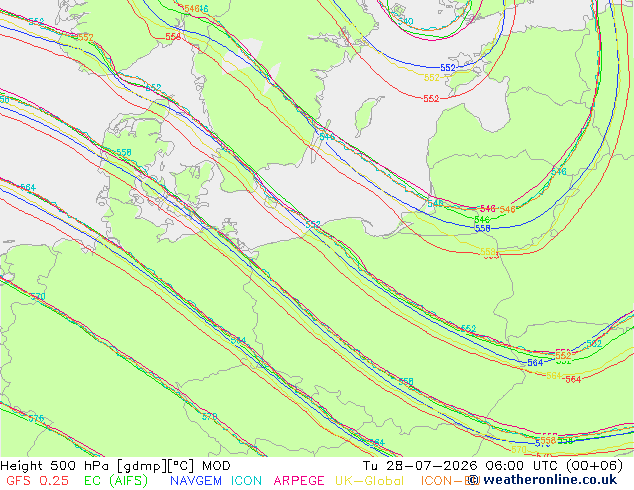Click the ARPEGE legend entry
Screen dimensions: 634x490
299,481
